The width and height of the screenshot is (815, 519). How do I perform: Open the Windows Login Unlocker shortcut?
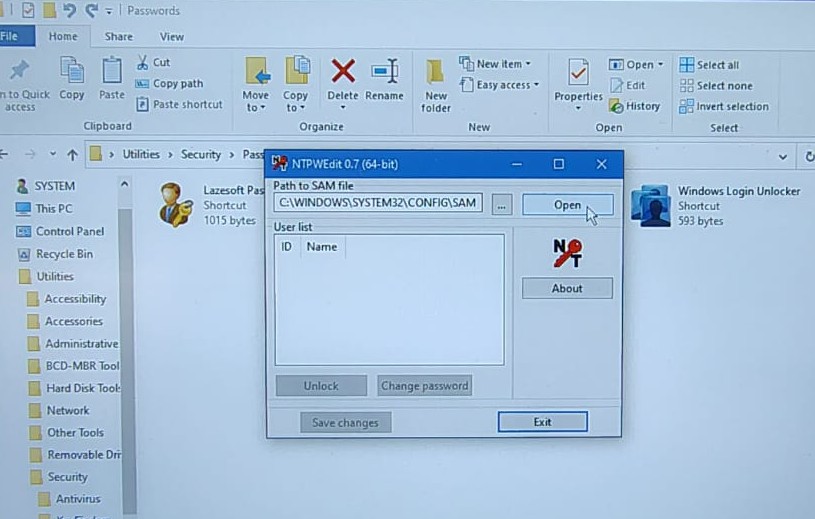click(x=650, y=205)
